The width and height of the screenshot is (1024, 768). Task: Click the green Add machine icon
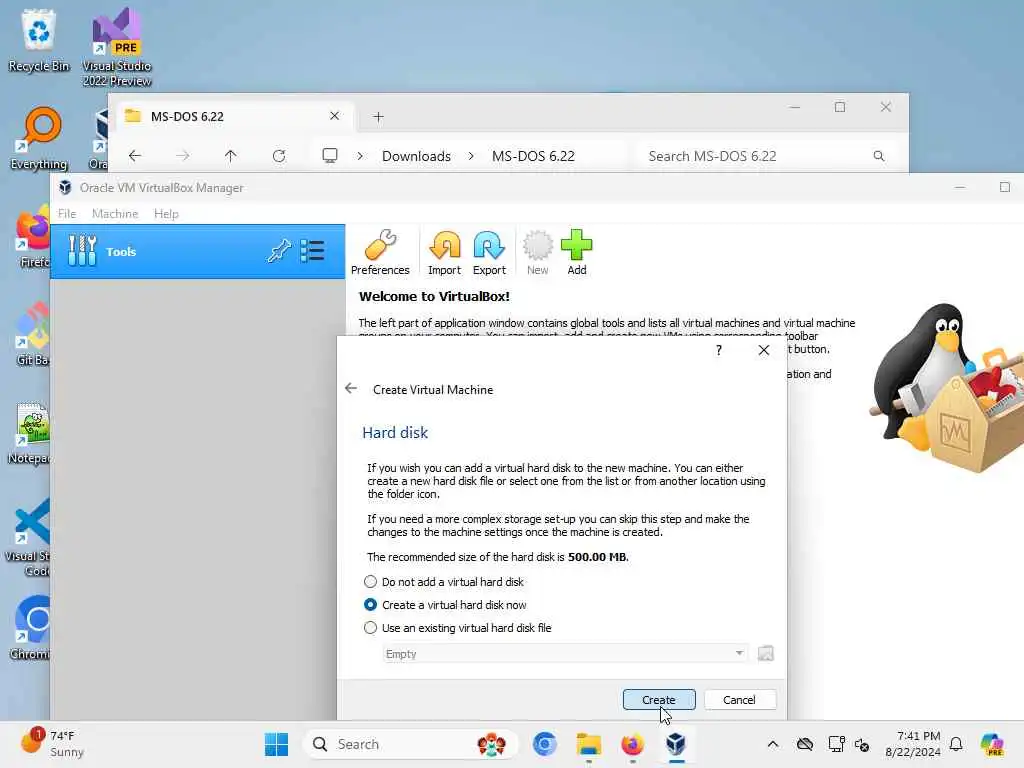[577, 252]
